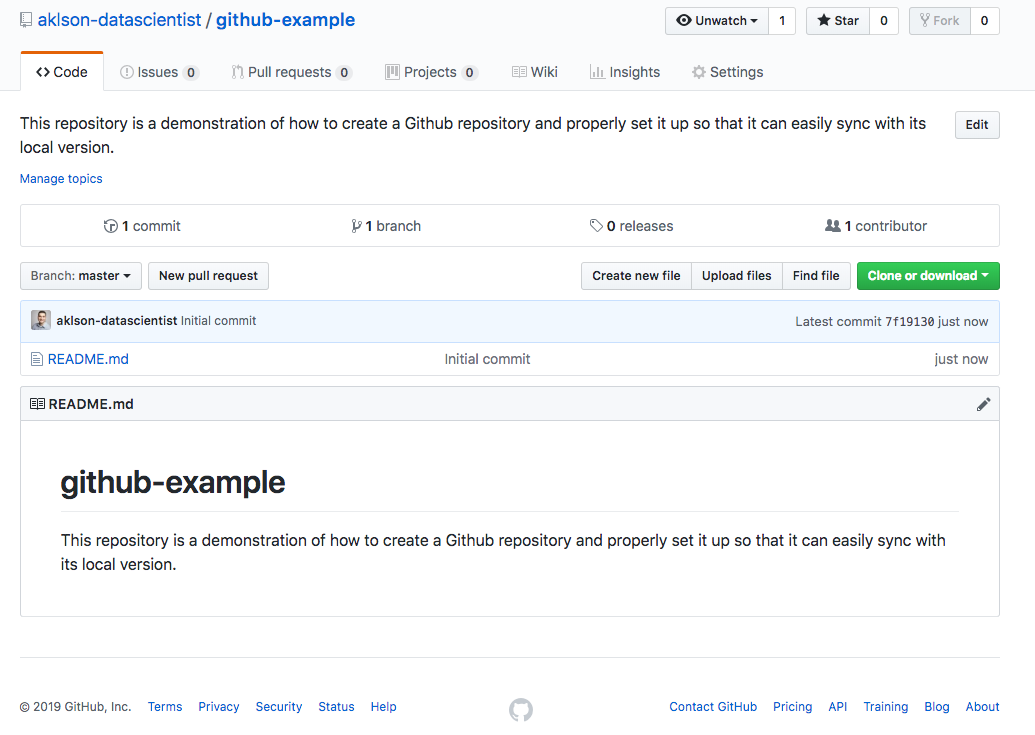1035x735 pixels.
Task: View the 1 commit history
Action: pyautogui.click(x=142, y=226)
